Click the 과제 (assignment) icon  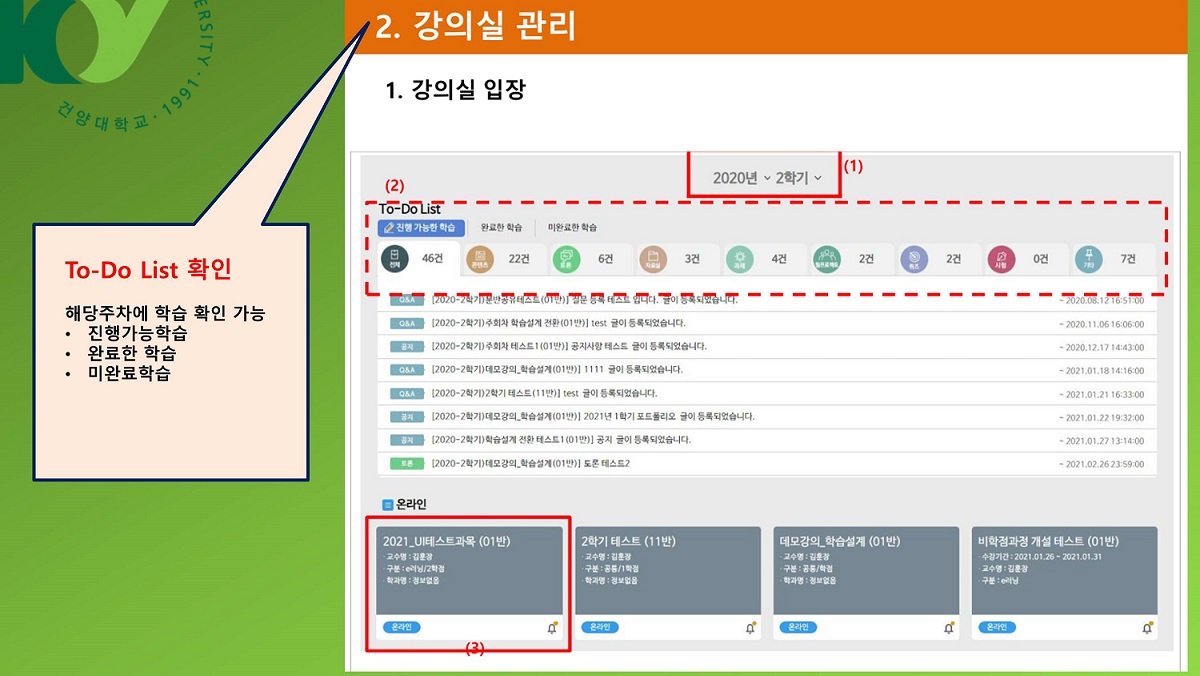(740, 259)
